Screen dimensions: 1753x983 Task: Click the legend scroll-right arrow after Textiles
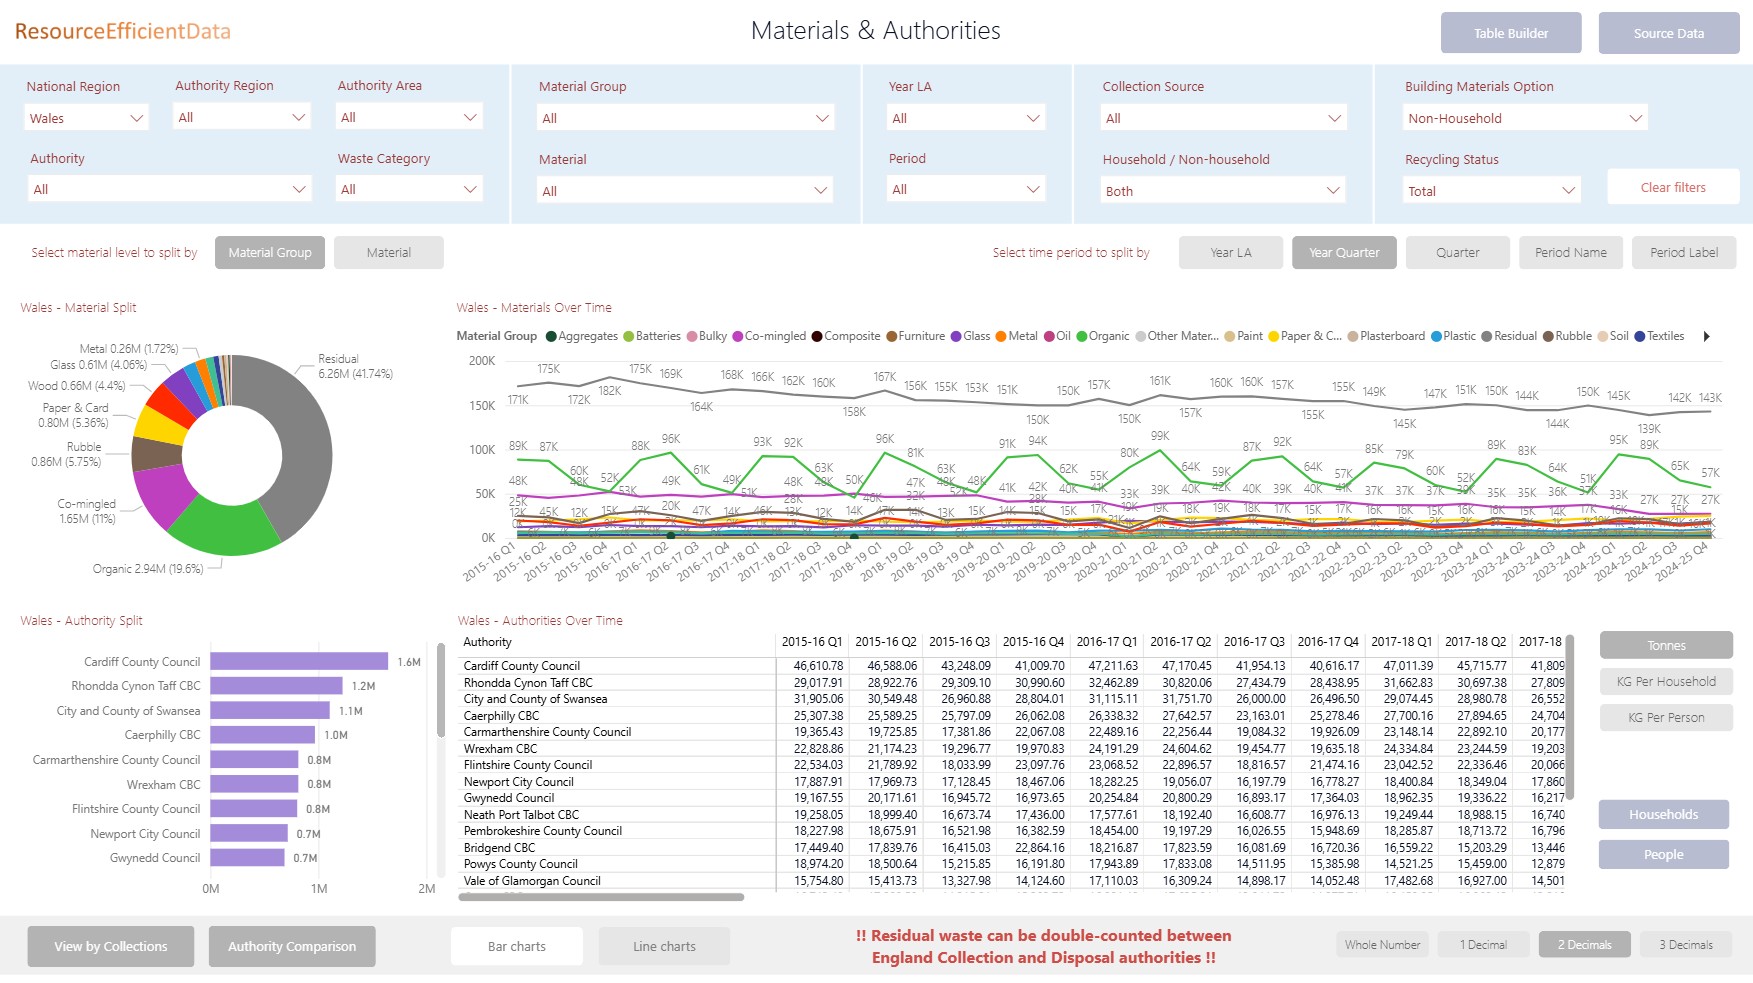(1706, 337)
